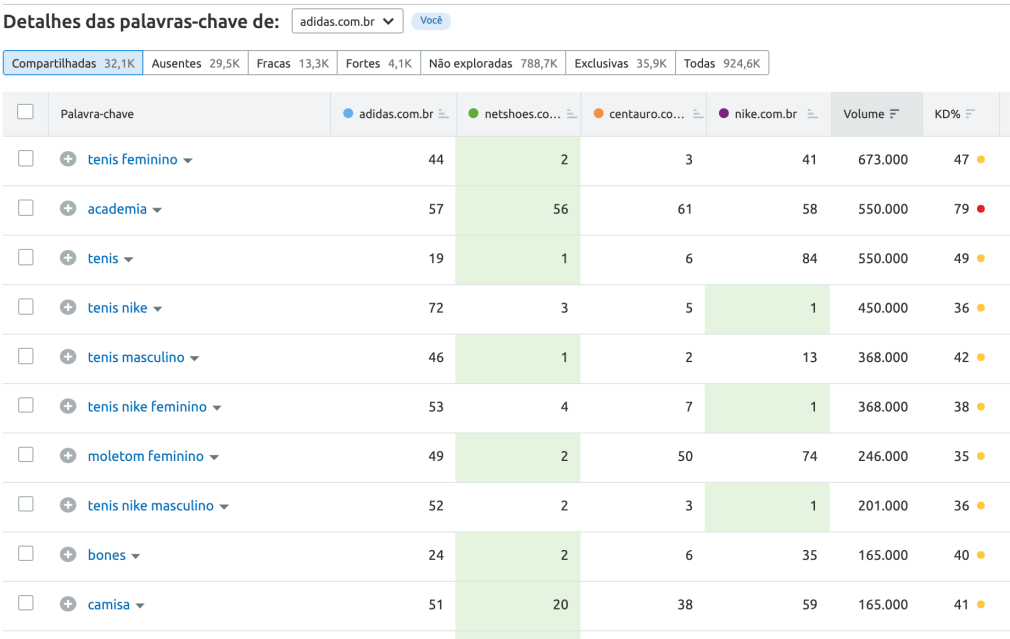Check the 'tenis feminino' row checkbox
The height and width of the screenshot is (639, 1010).
pos(26,158)
